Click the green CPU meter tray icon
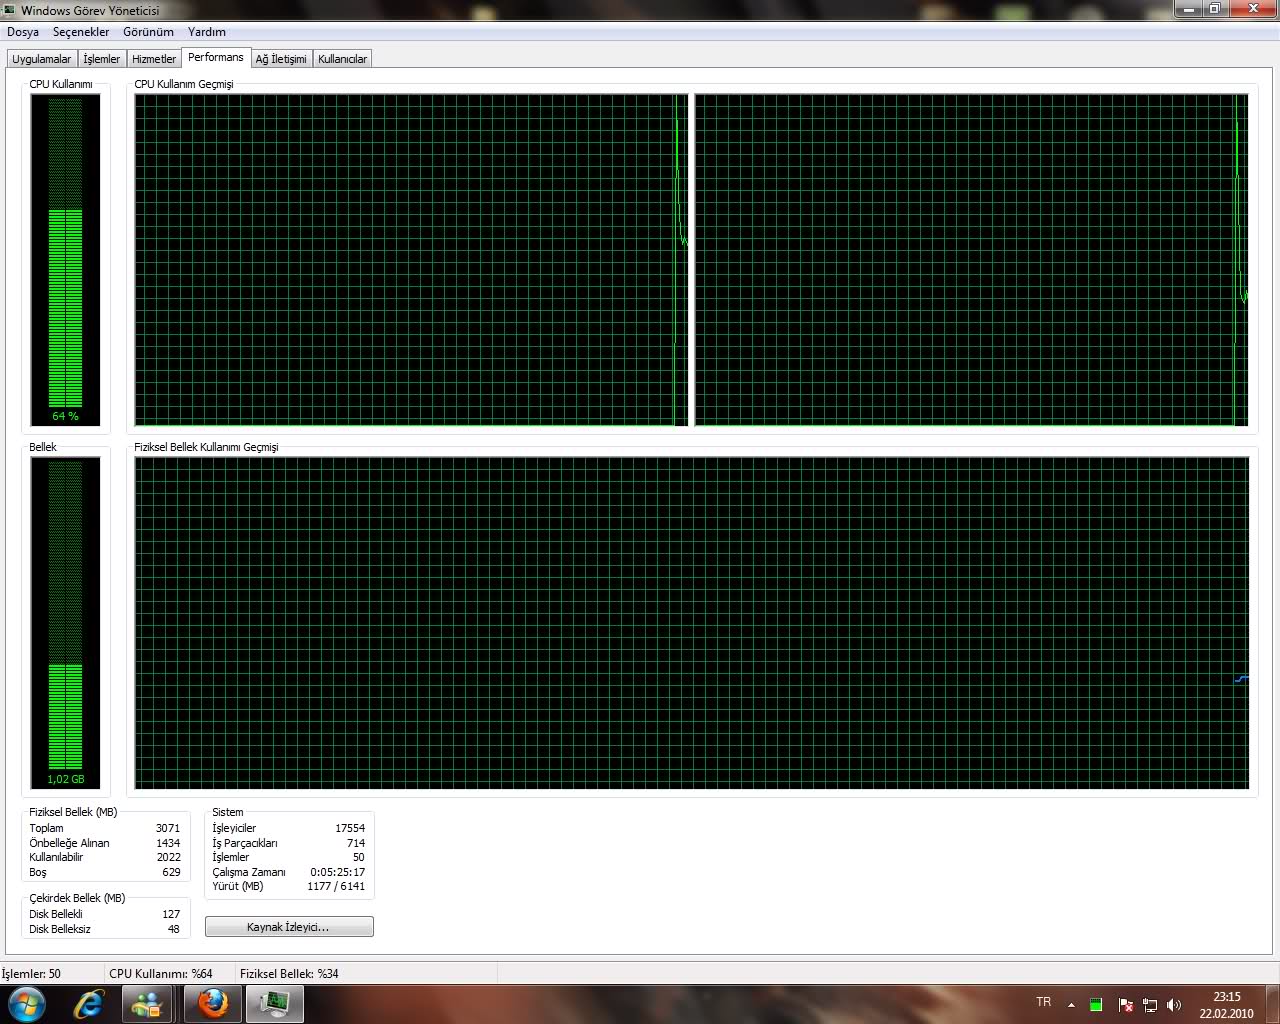Screen dimensions: 1280x1024 pyautogui.click(x=1096, y=1005)
